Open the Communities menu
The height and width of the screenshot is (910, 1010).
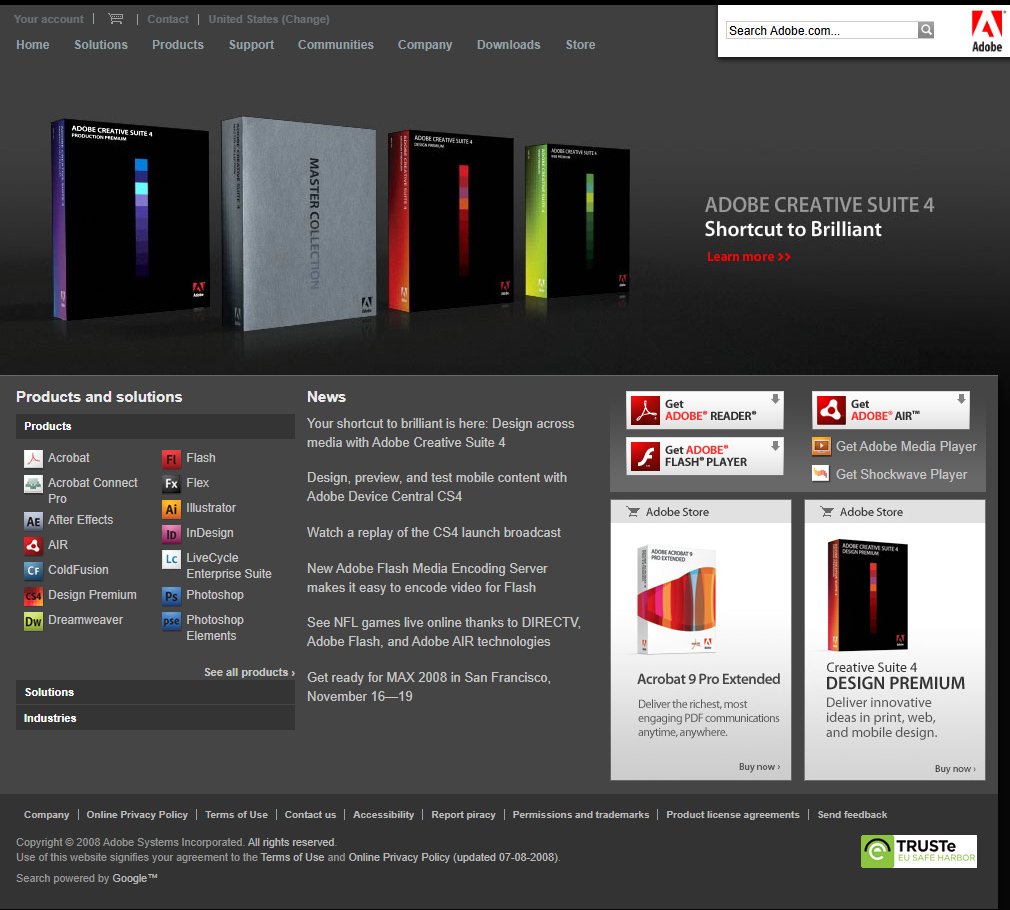pos(336,44)
